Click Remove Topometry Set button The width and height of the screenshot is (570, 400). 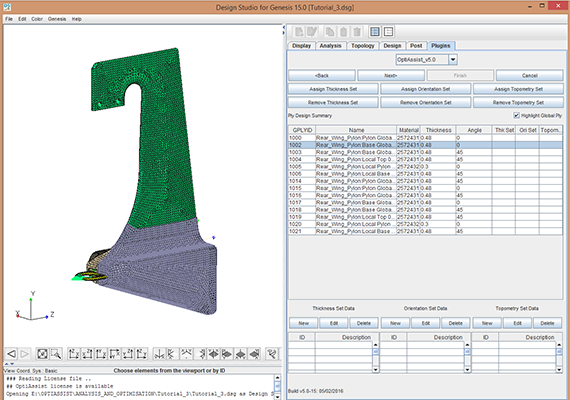pyautogui.click(x=518, y=103)
